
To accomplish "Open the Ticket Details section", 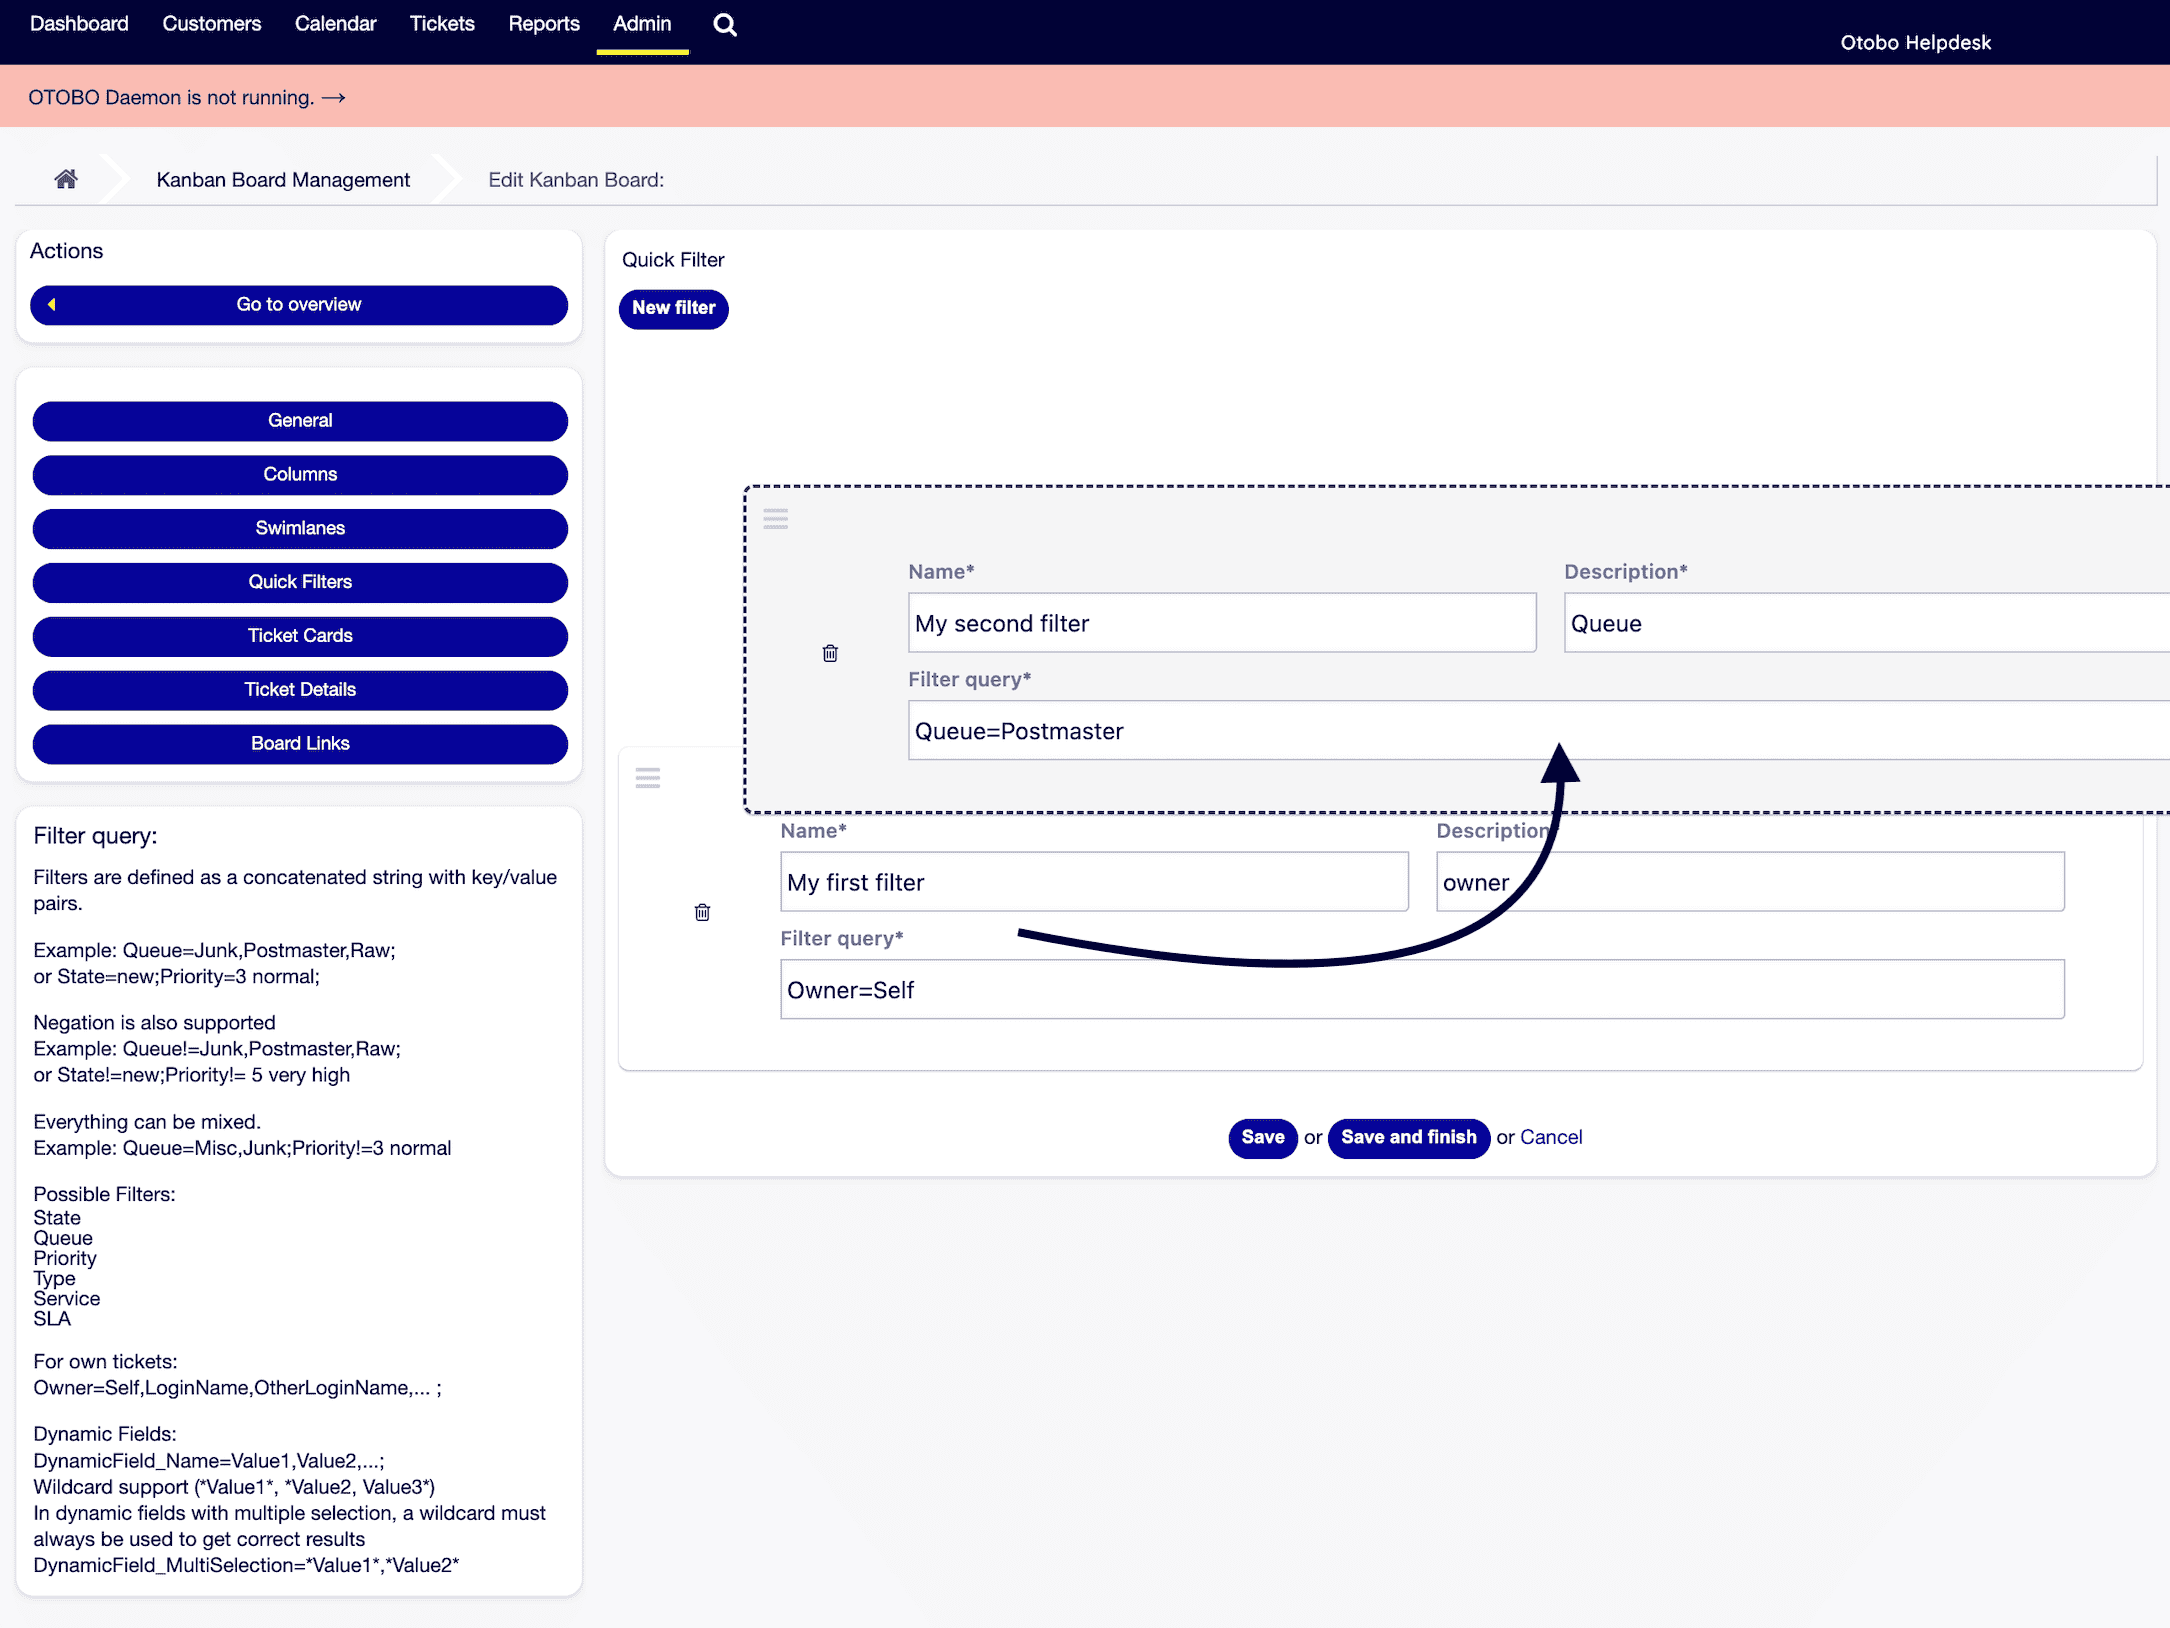I will click(x=300, y=690).
